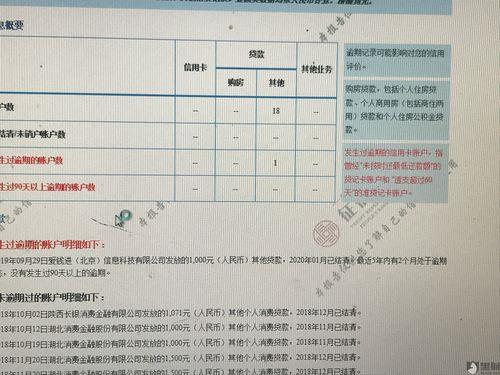Image resolution: width=500 pixels, height=375 pixels.
Task: Click the 10月19日 湖北消费金融 1,000元 record
Action: click(180, 343)
